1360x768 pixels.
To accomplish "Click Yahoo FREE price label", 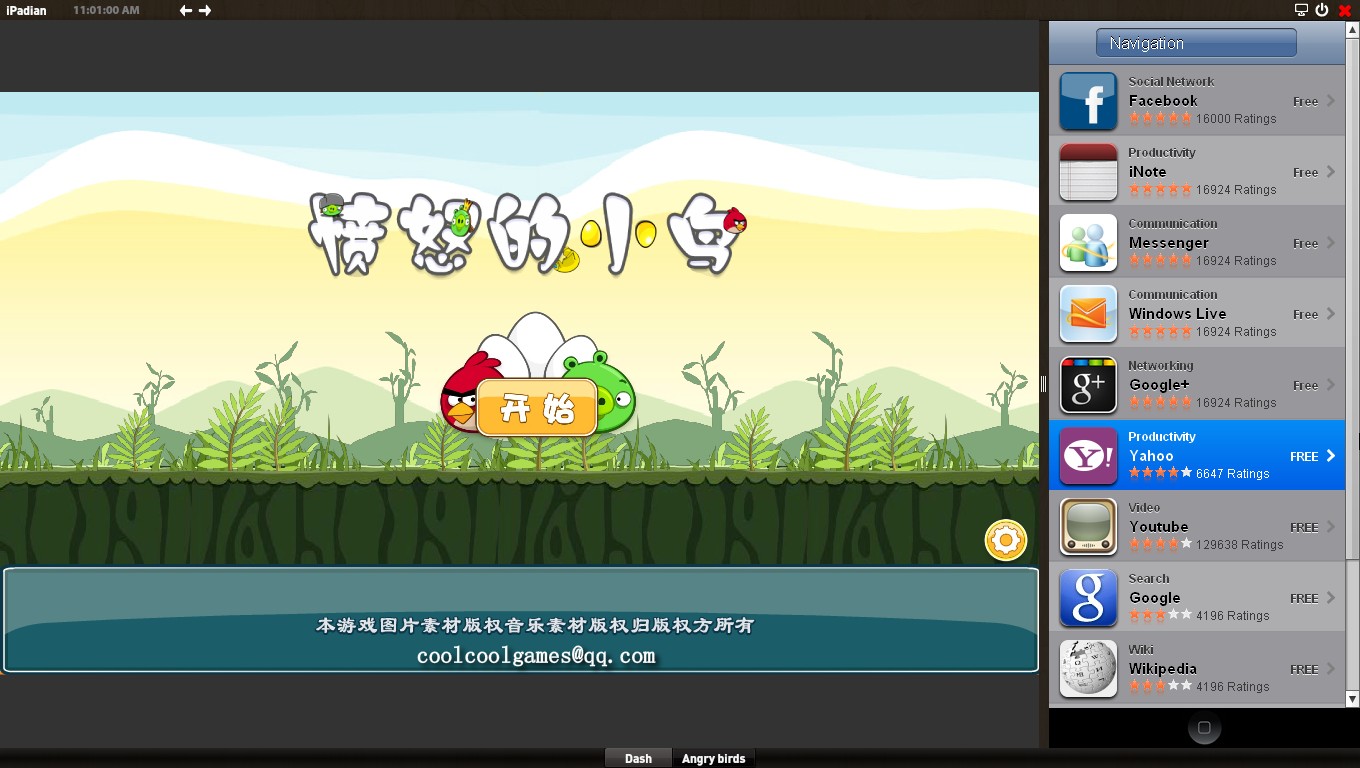I will tap(1304, 457).
